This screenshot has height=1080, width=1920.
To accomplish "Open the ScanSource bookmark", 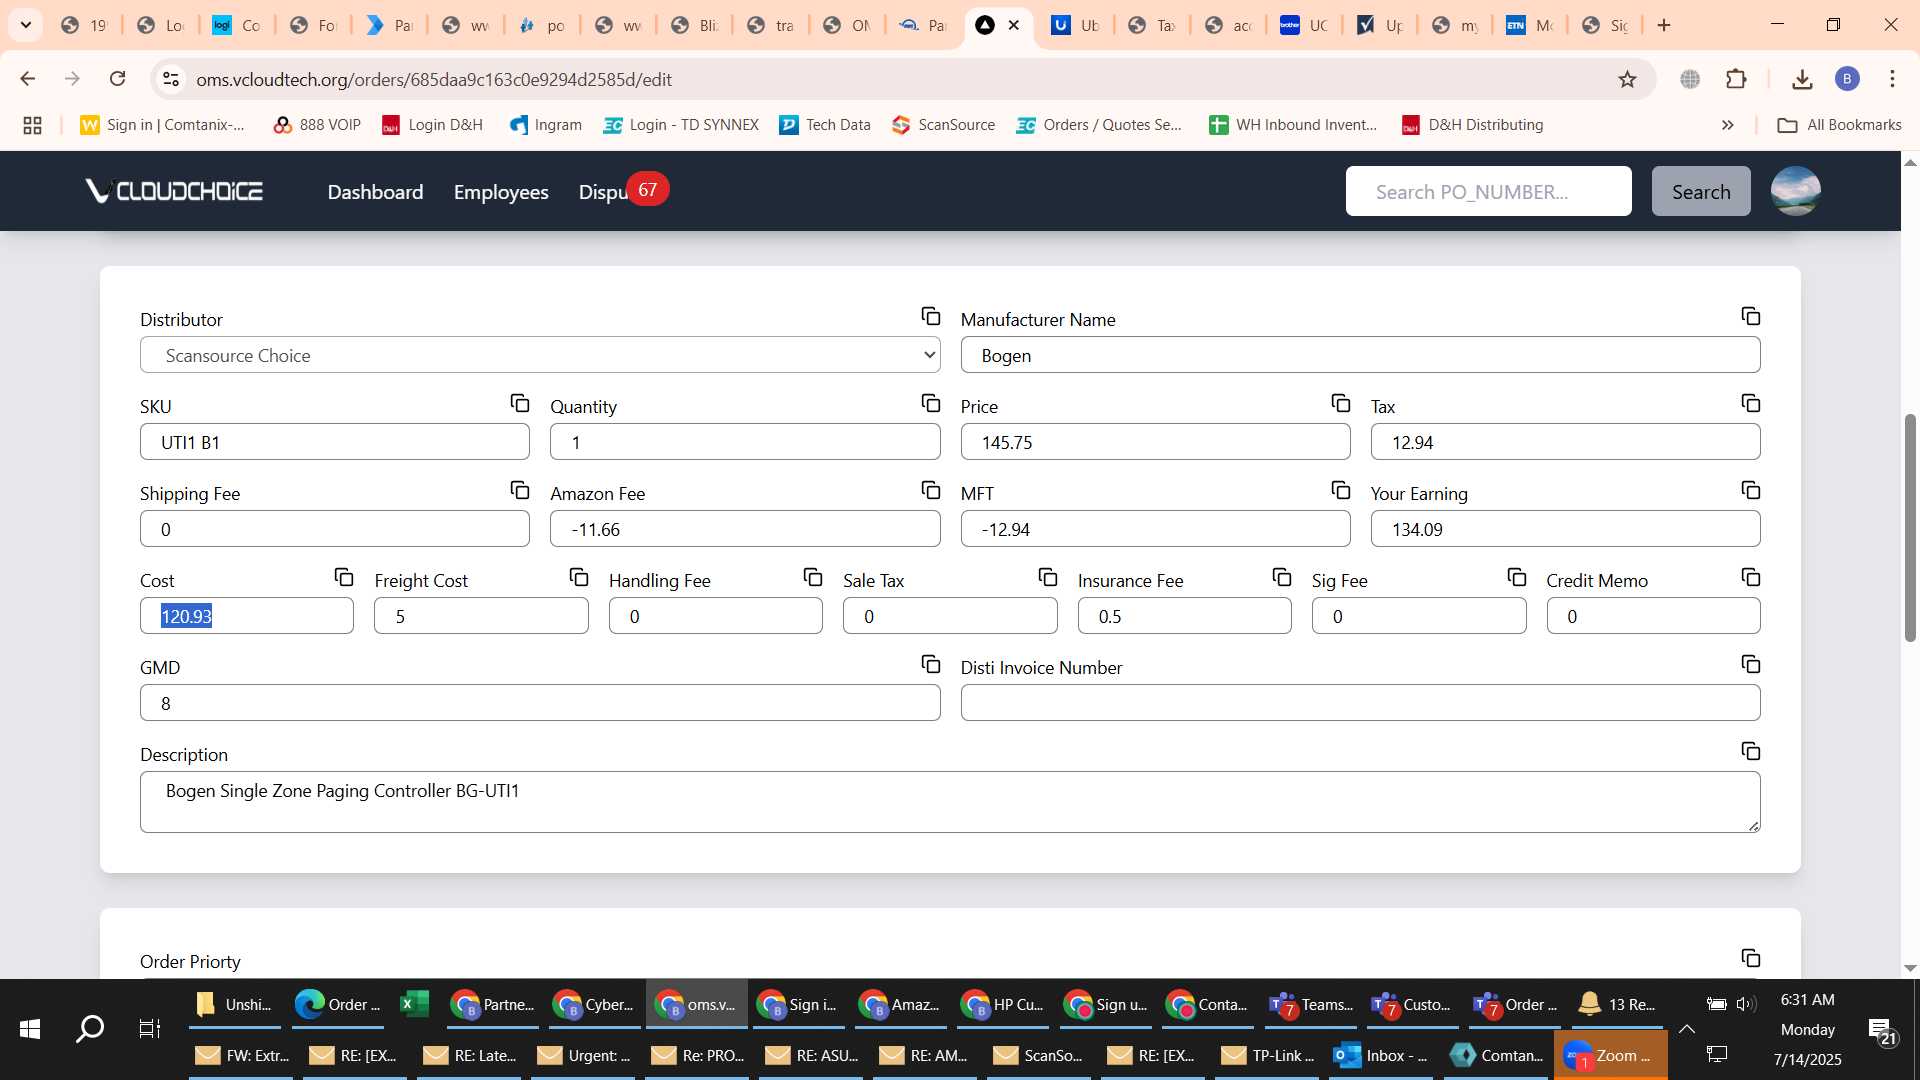I will point(943,125).
